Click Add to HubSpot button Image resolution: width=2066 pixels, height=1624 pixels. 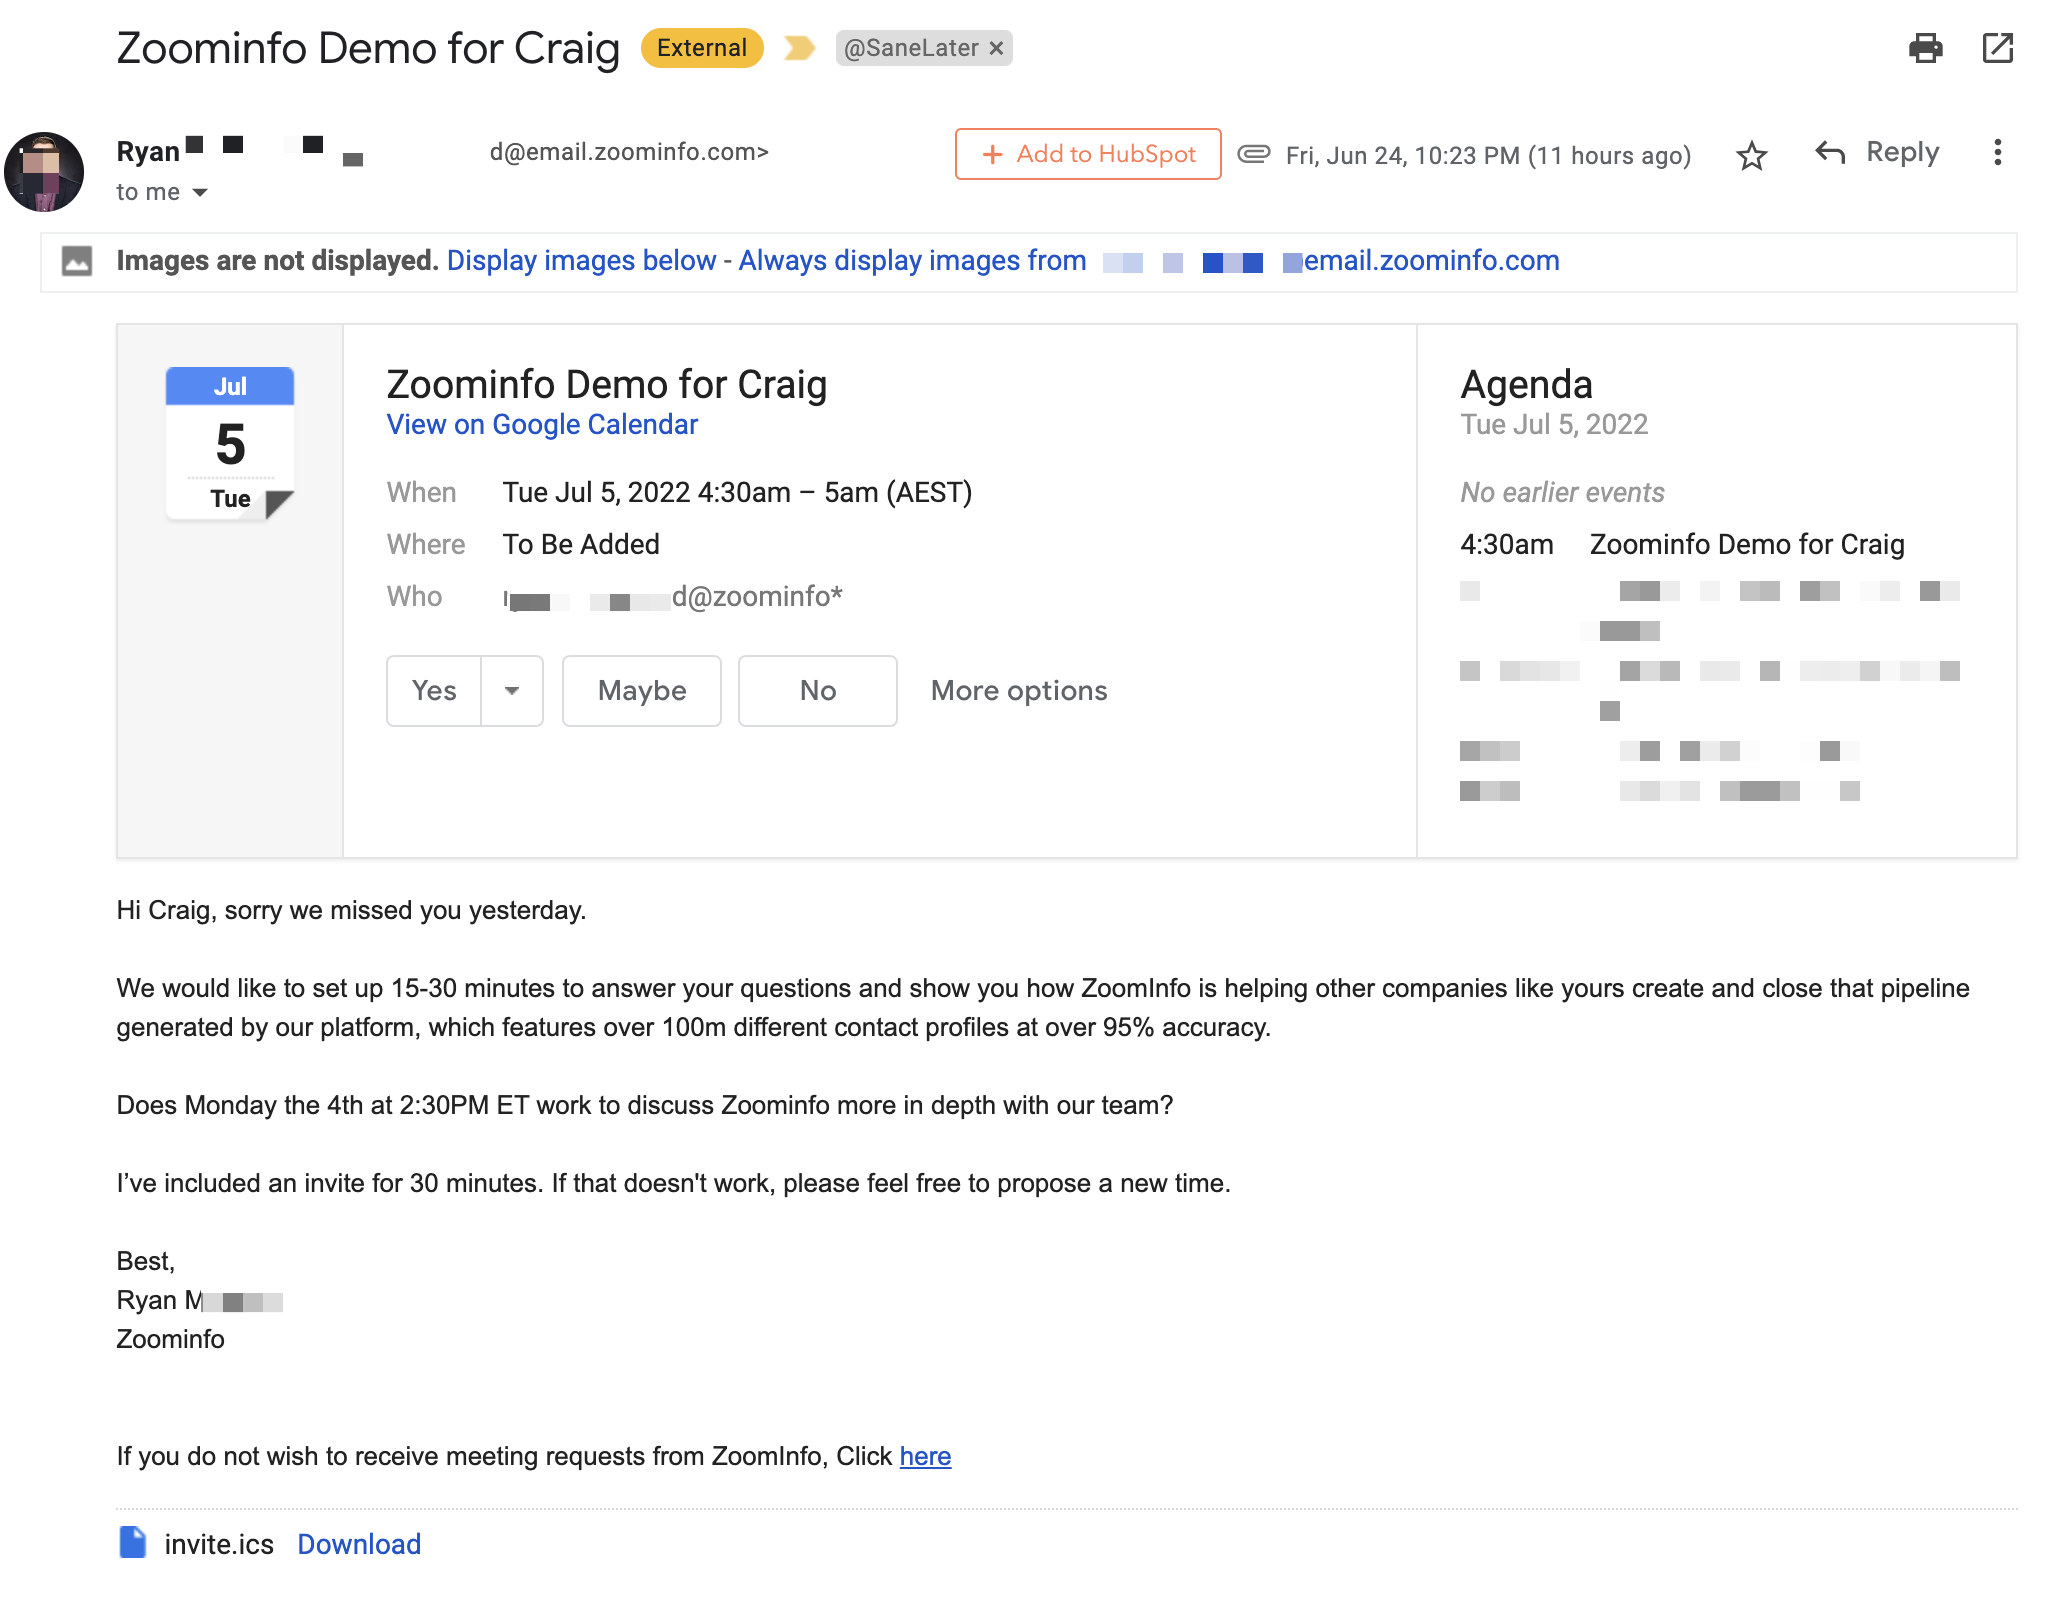tap(1088, 154)
